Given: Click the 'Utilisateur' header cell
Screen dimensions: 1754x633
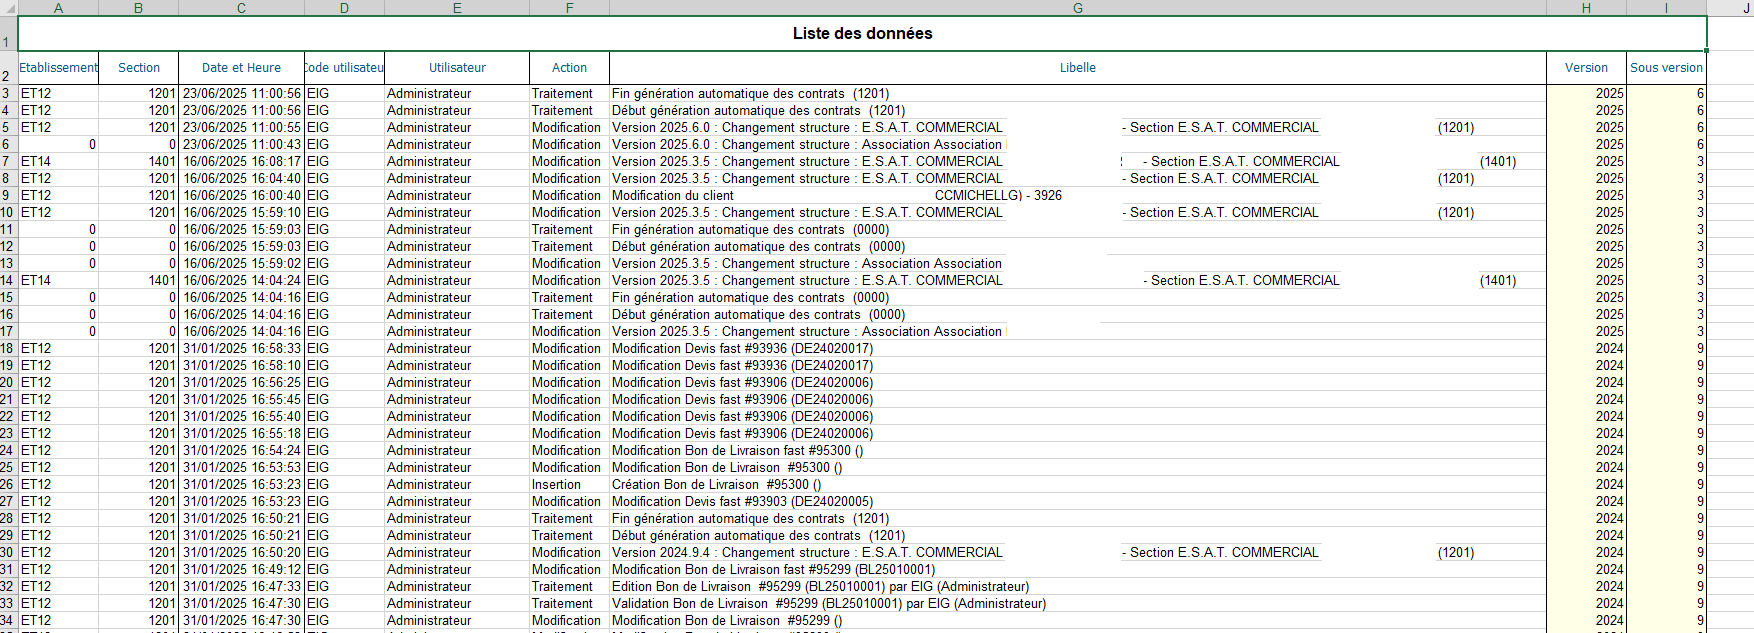Looking at the screenshot, I should click(457, 68).
